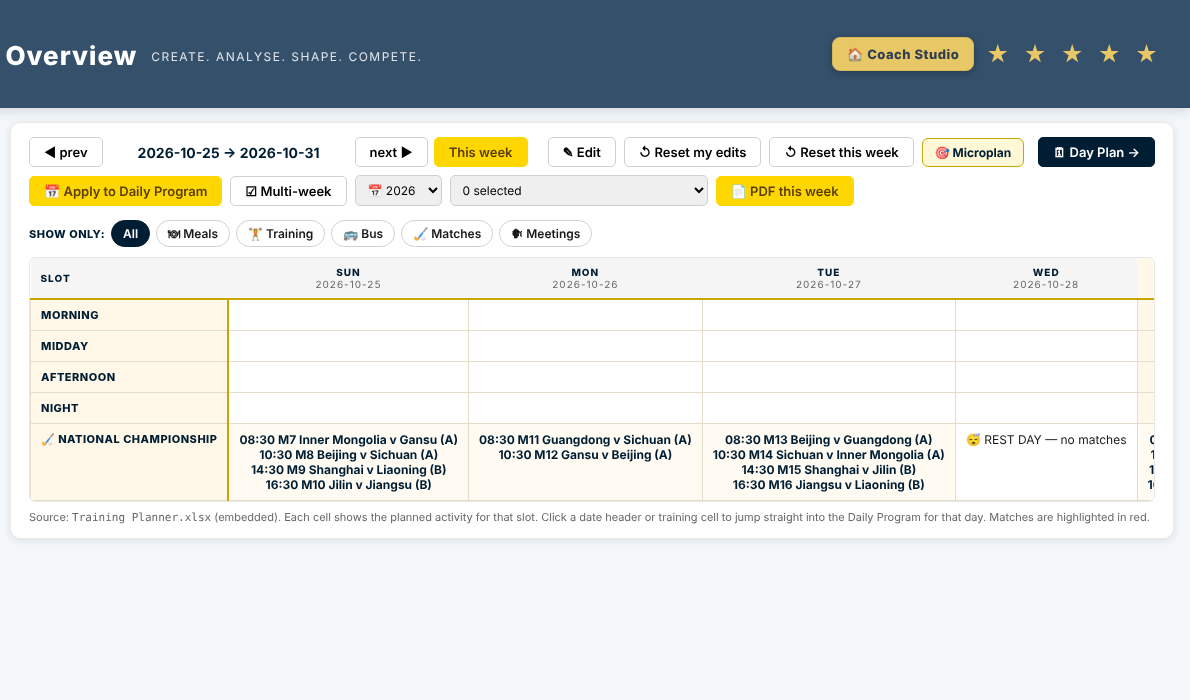Click match M12 Gansu v Beijing
Image resolution: width=1190 pixels, height=700 pixels.
[x=585, y=455]
